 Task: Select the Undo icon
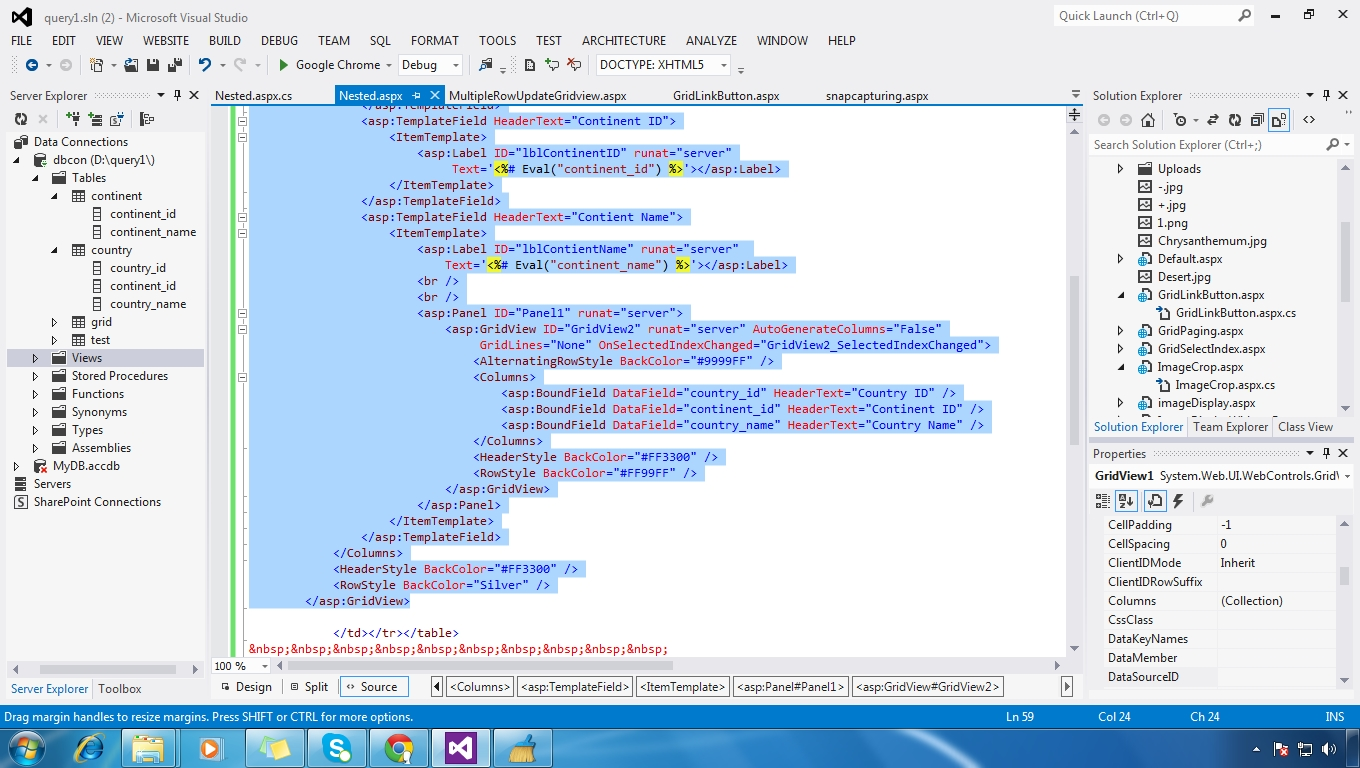[x=205, y=64]
